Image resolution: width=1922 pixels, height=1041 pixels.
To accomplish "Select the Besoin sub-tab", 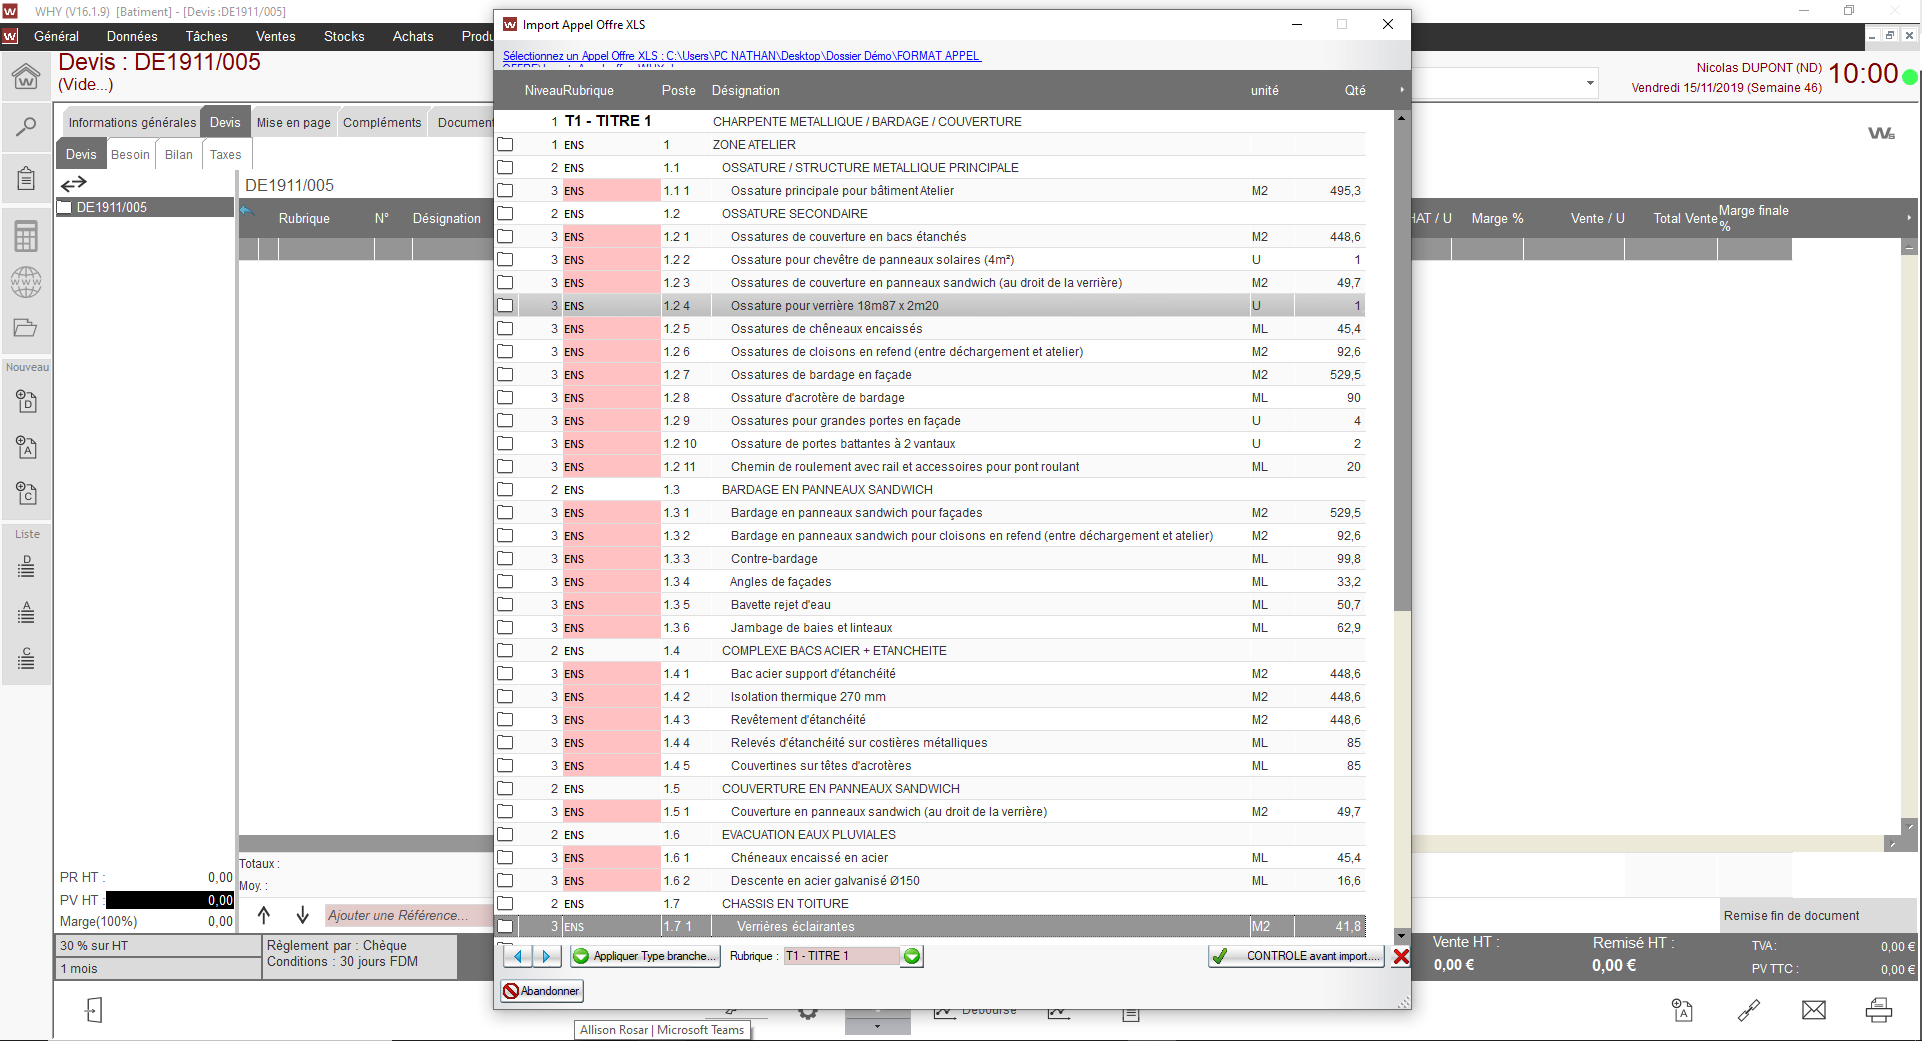I will 130,154.
